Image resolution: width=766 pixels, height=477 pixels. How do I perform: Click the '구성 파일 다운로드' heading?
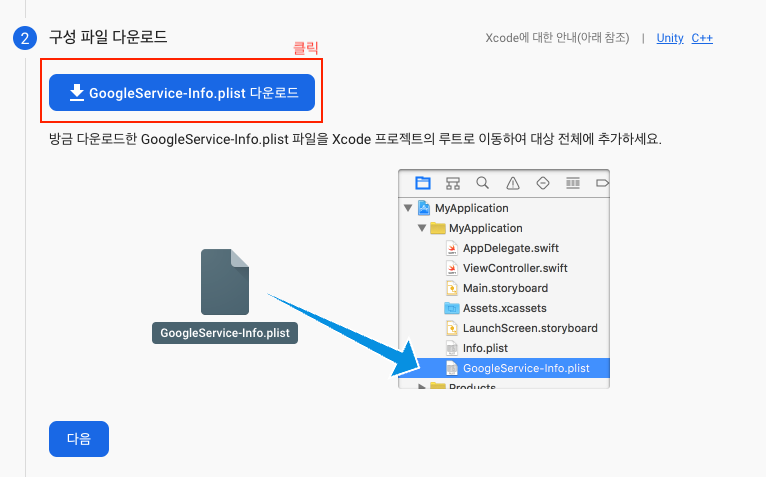click(108, 37)
